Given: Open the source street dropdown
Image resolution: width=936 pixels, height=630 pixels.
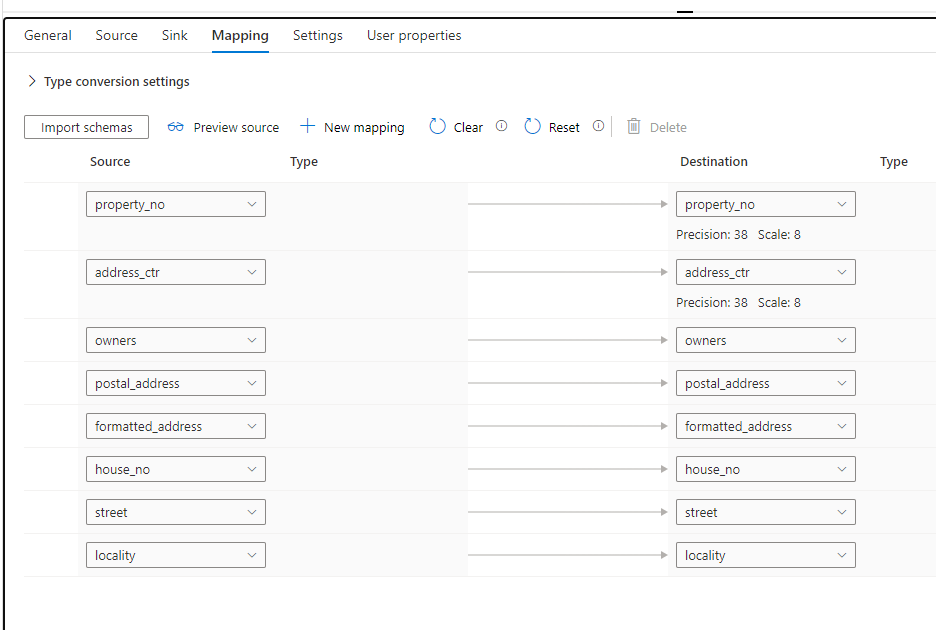Looking at the screenshot, I should click(176, 512).
